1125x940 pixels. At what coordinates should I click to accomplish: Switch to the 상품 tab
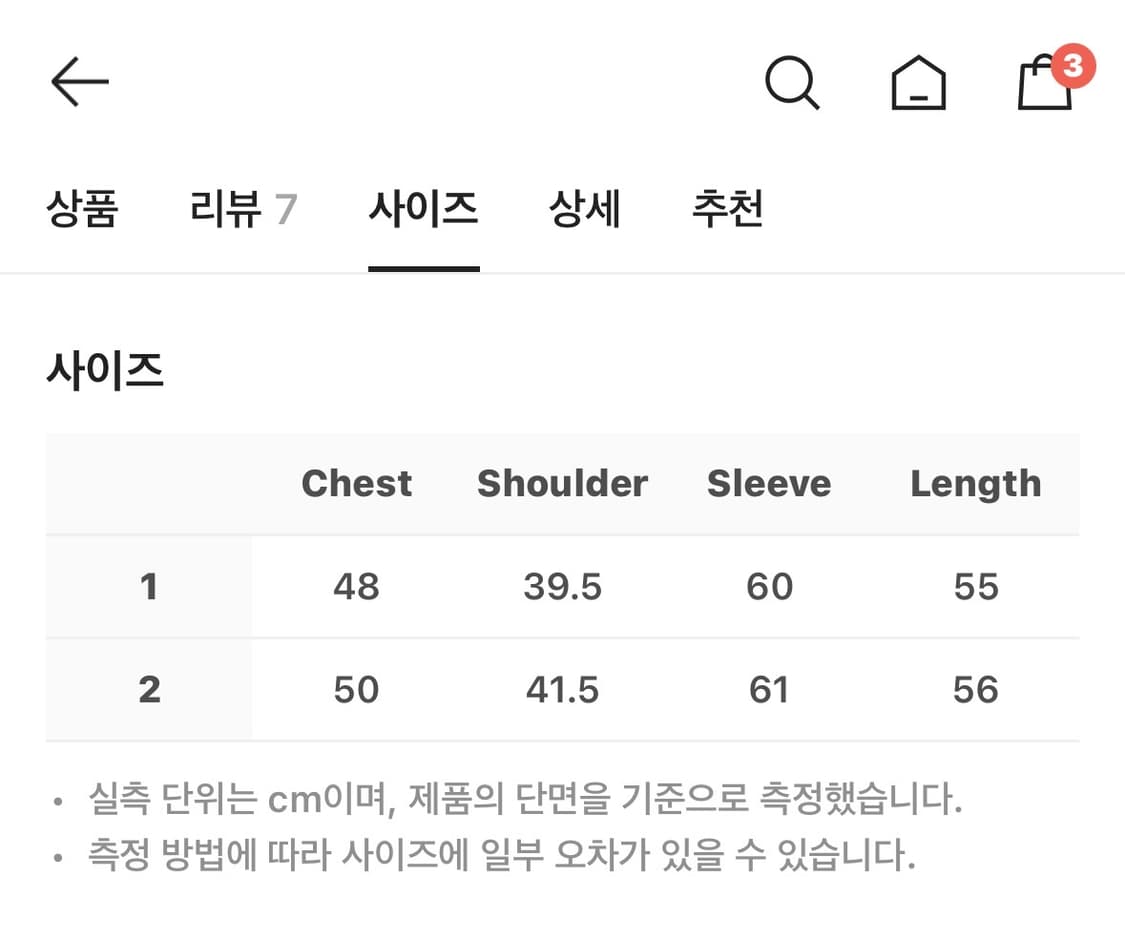pyautogui.click(x=84, y=209)
